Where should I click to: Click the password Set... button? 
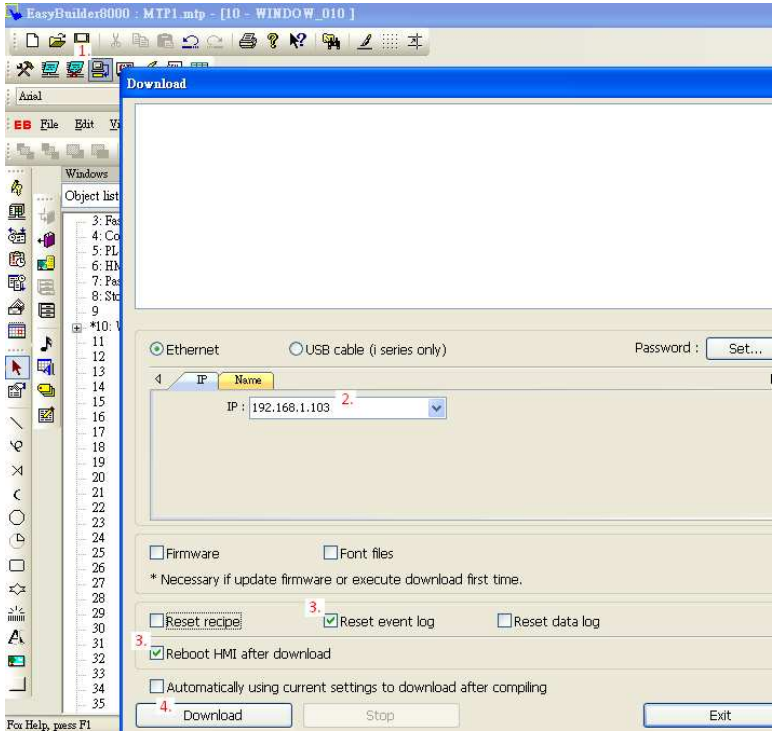pos(742,349)
